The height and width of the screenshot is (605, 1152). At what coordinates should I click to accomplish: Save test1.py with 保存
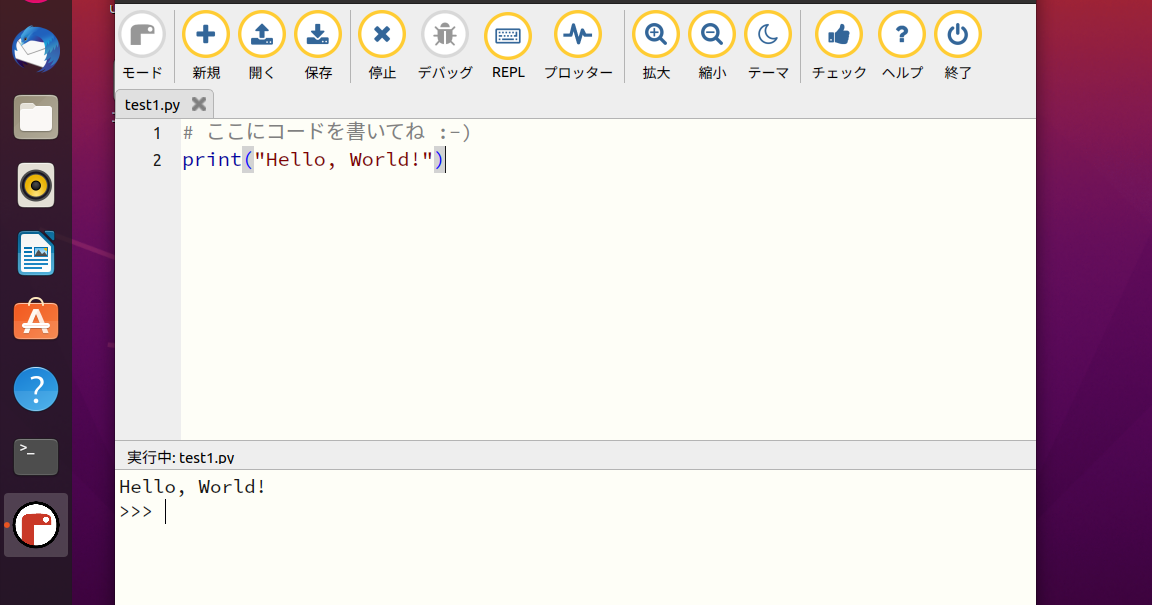(318, 33)
